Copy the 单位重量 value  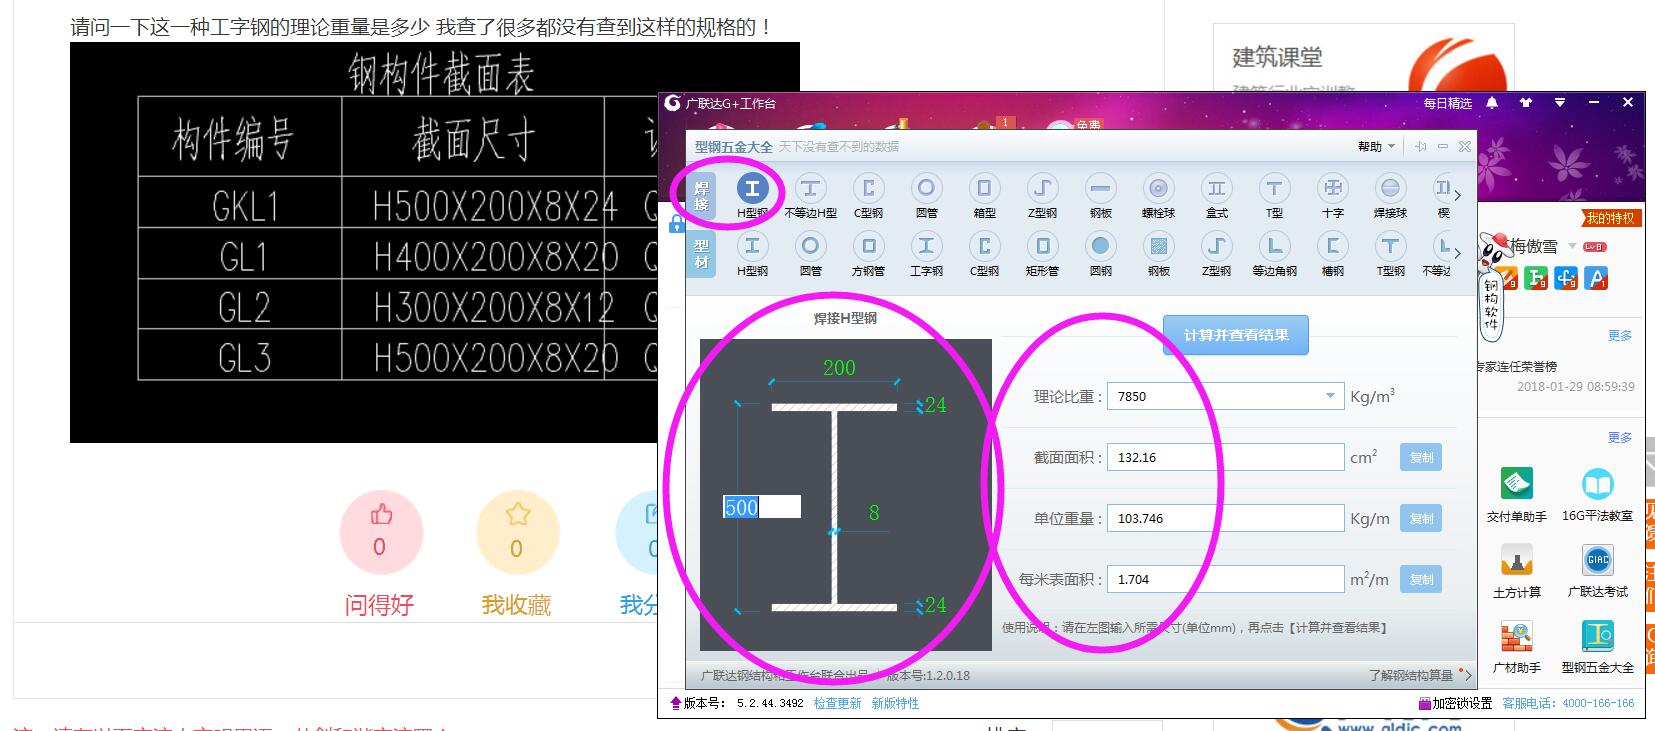pyautogui.click(x=1421, y=518)
